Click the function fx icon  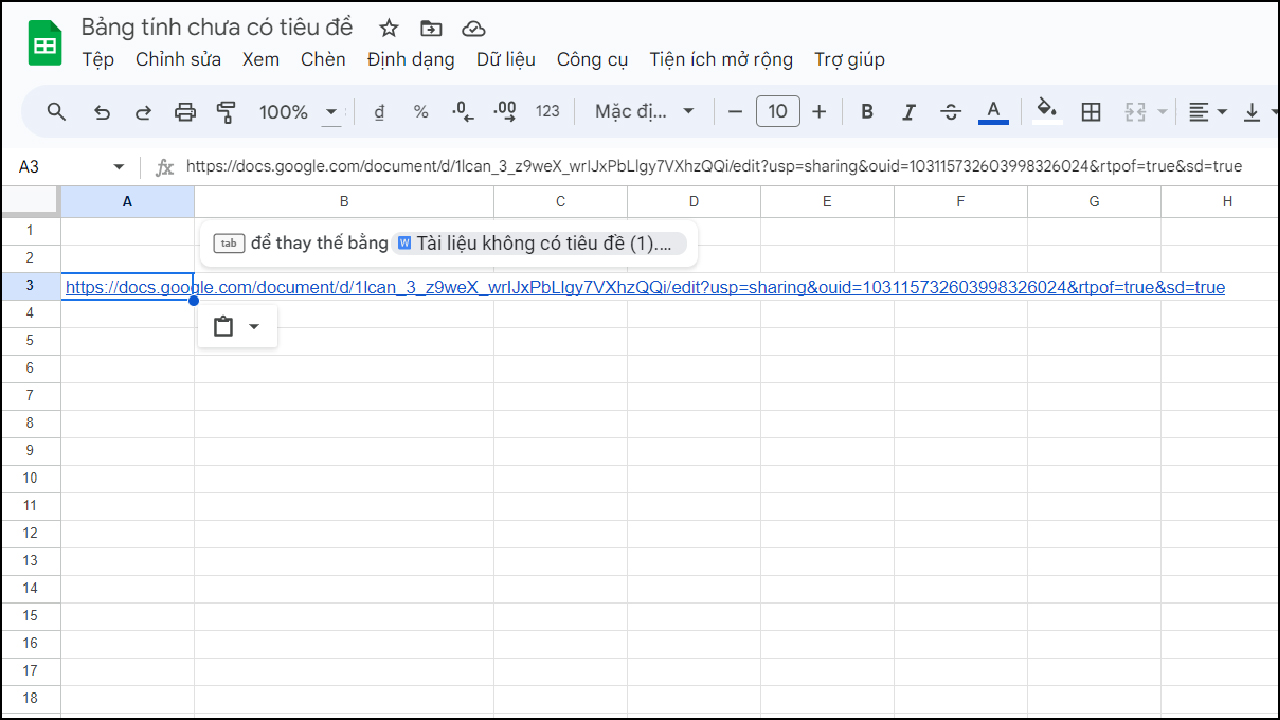point(165,167)
